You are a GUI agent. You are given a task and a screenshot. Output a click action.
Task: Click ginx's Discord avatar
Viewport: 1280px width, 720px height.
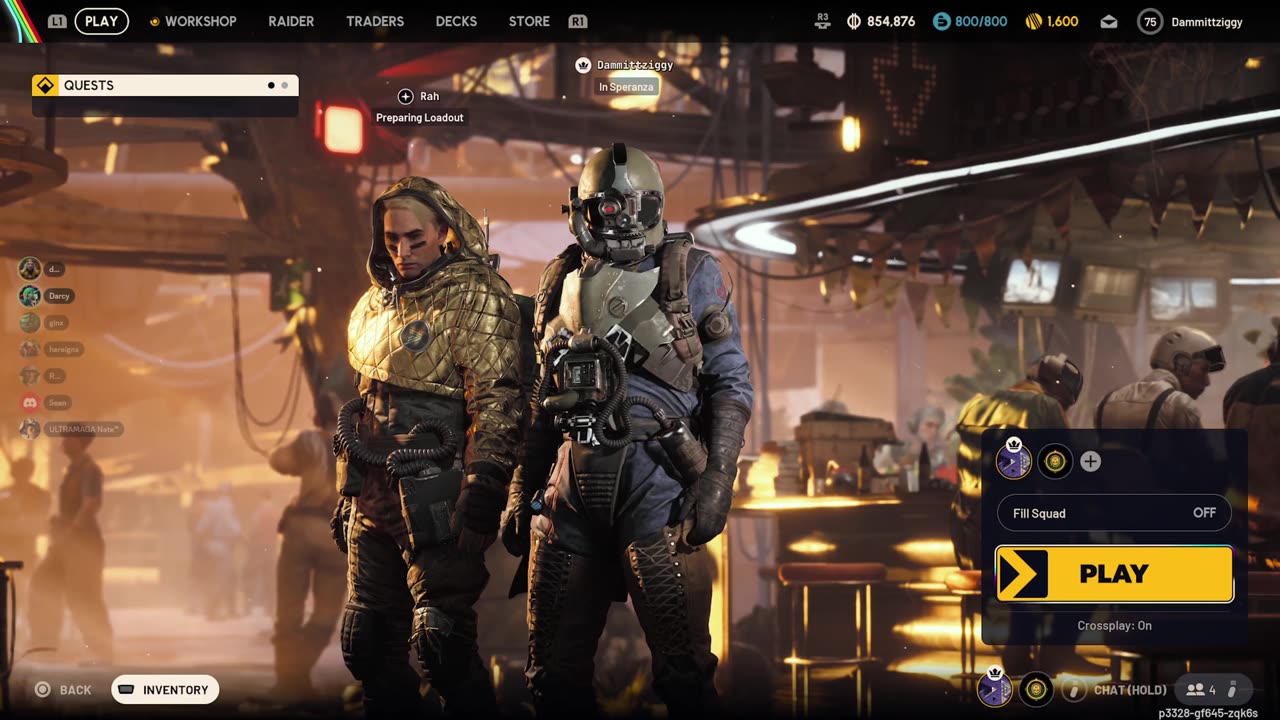pyautogui.click(x=30, y=322)
